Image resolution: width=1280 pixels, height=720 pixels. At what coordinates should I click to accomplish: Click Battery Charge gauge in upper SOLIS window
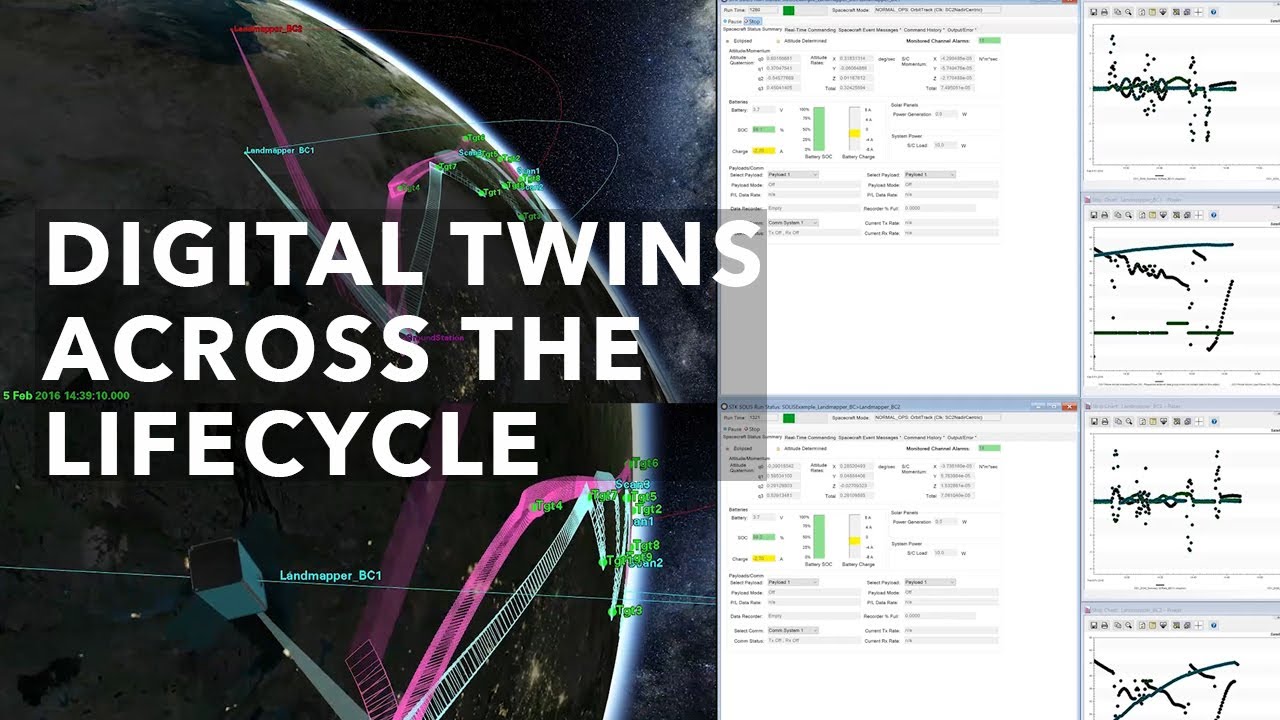(854, 128)
